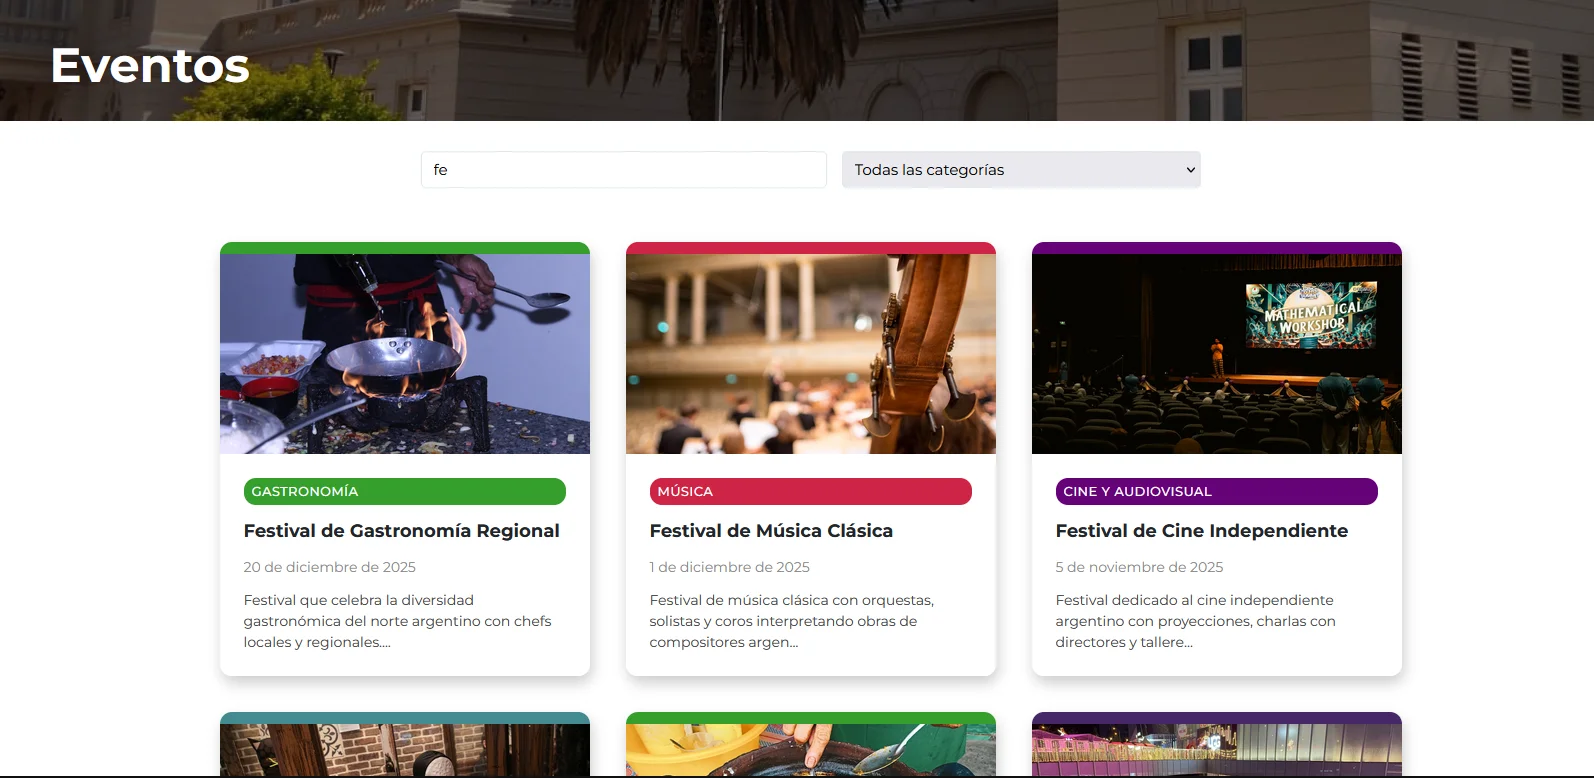This screenshot has width=1594, height=778.
Task: Click the gastronomy festival description text
Action: (x=397, y=621)
